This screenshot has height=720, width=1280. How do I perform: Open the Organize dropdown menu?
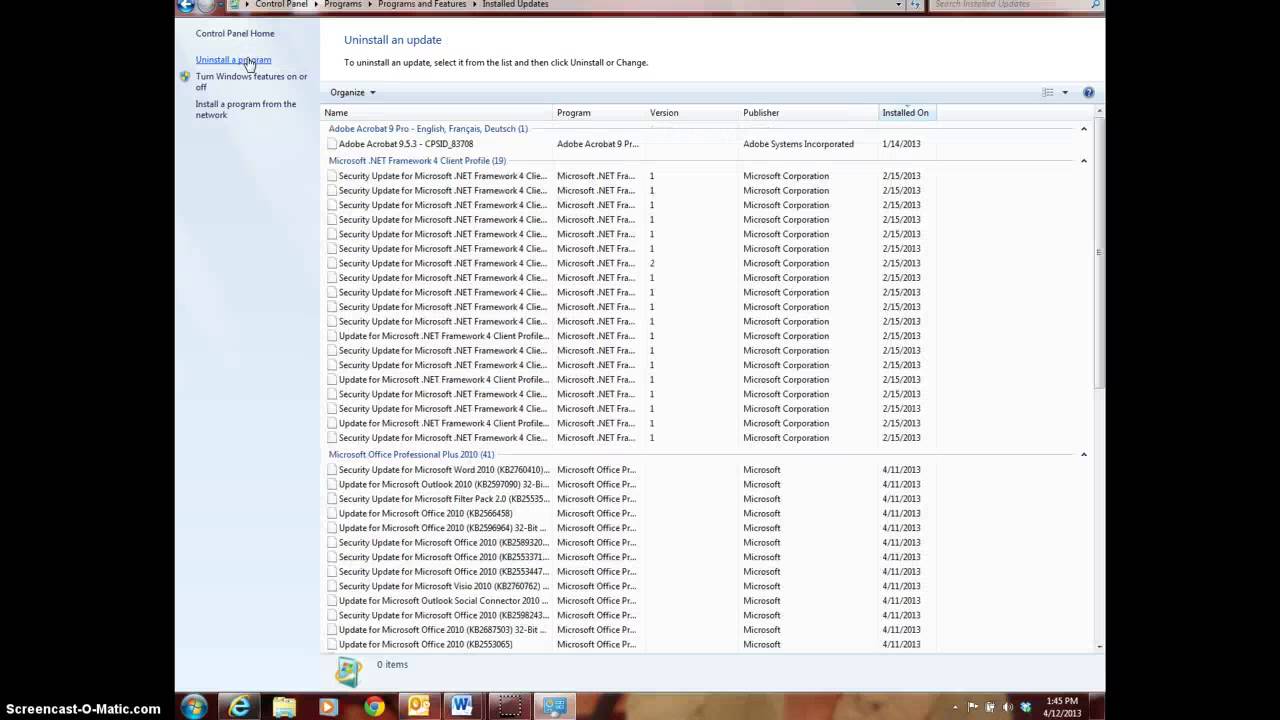pyautogui.click(x=353, y=92)
